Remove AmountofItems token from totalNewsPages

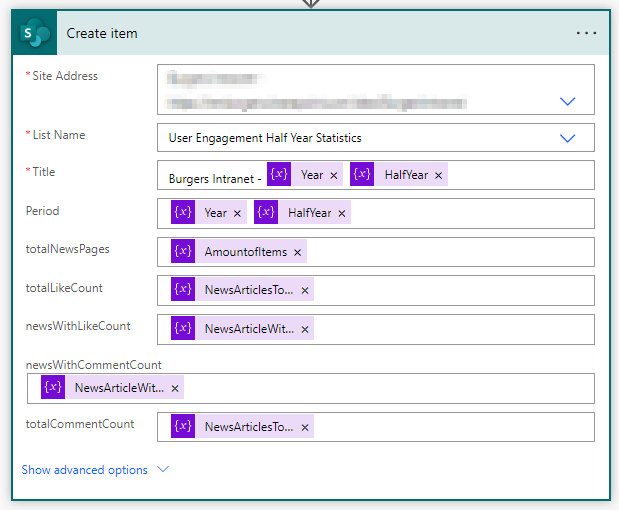tap(298, 252)
